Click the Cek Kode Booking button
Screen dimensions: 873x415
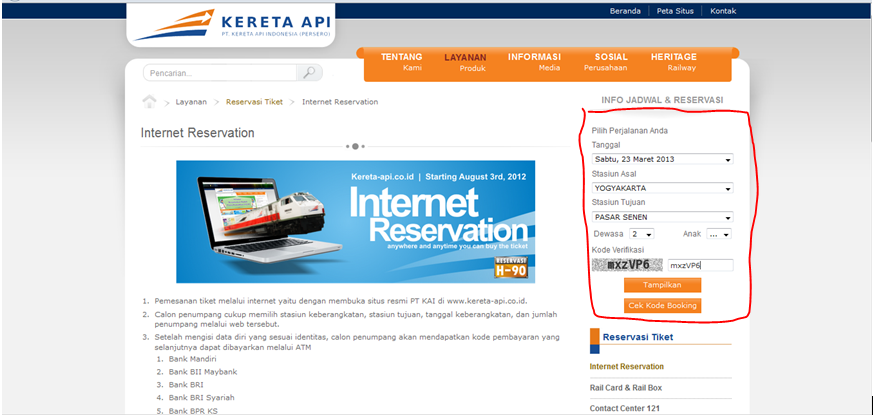click(x=663, y=306)
